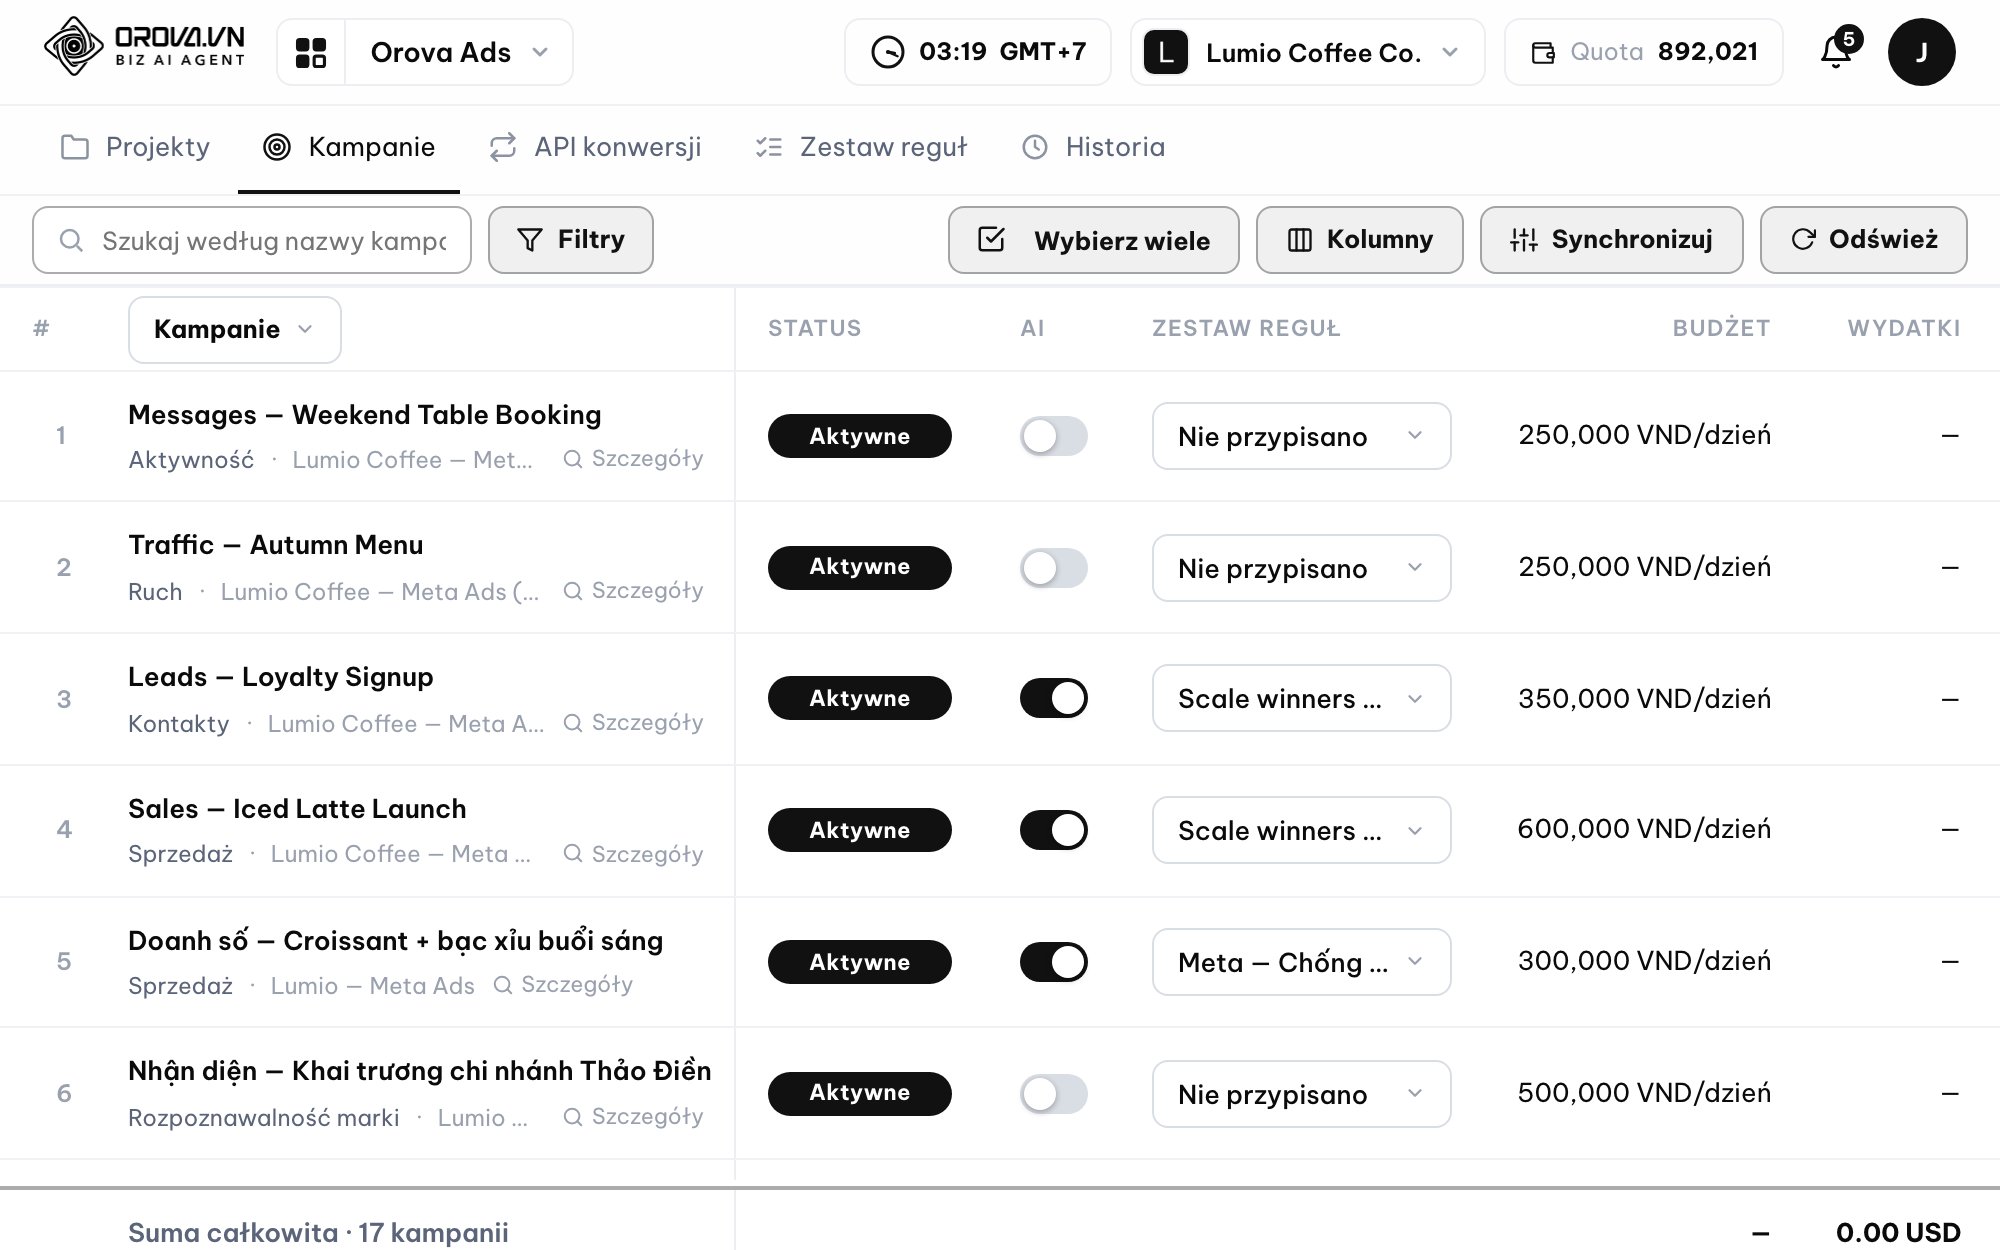Click the Synchronizuj button

click(x=1612, y=240)
